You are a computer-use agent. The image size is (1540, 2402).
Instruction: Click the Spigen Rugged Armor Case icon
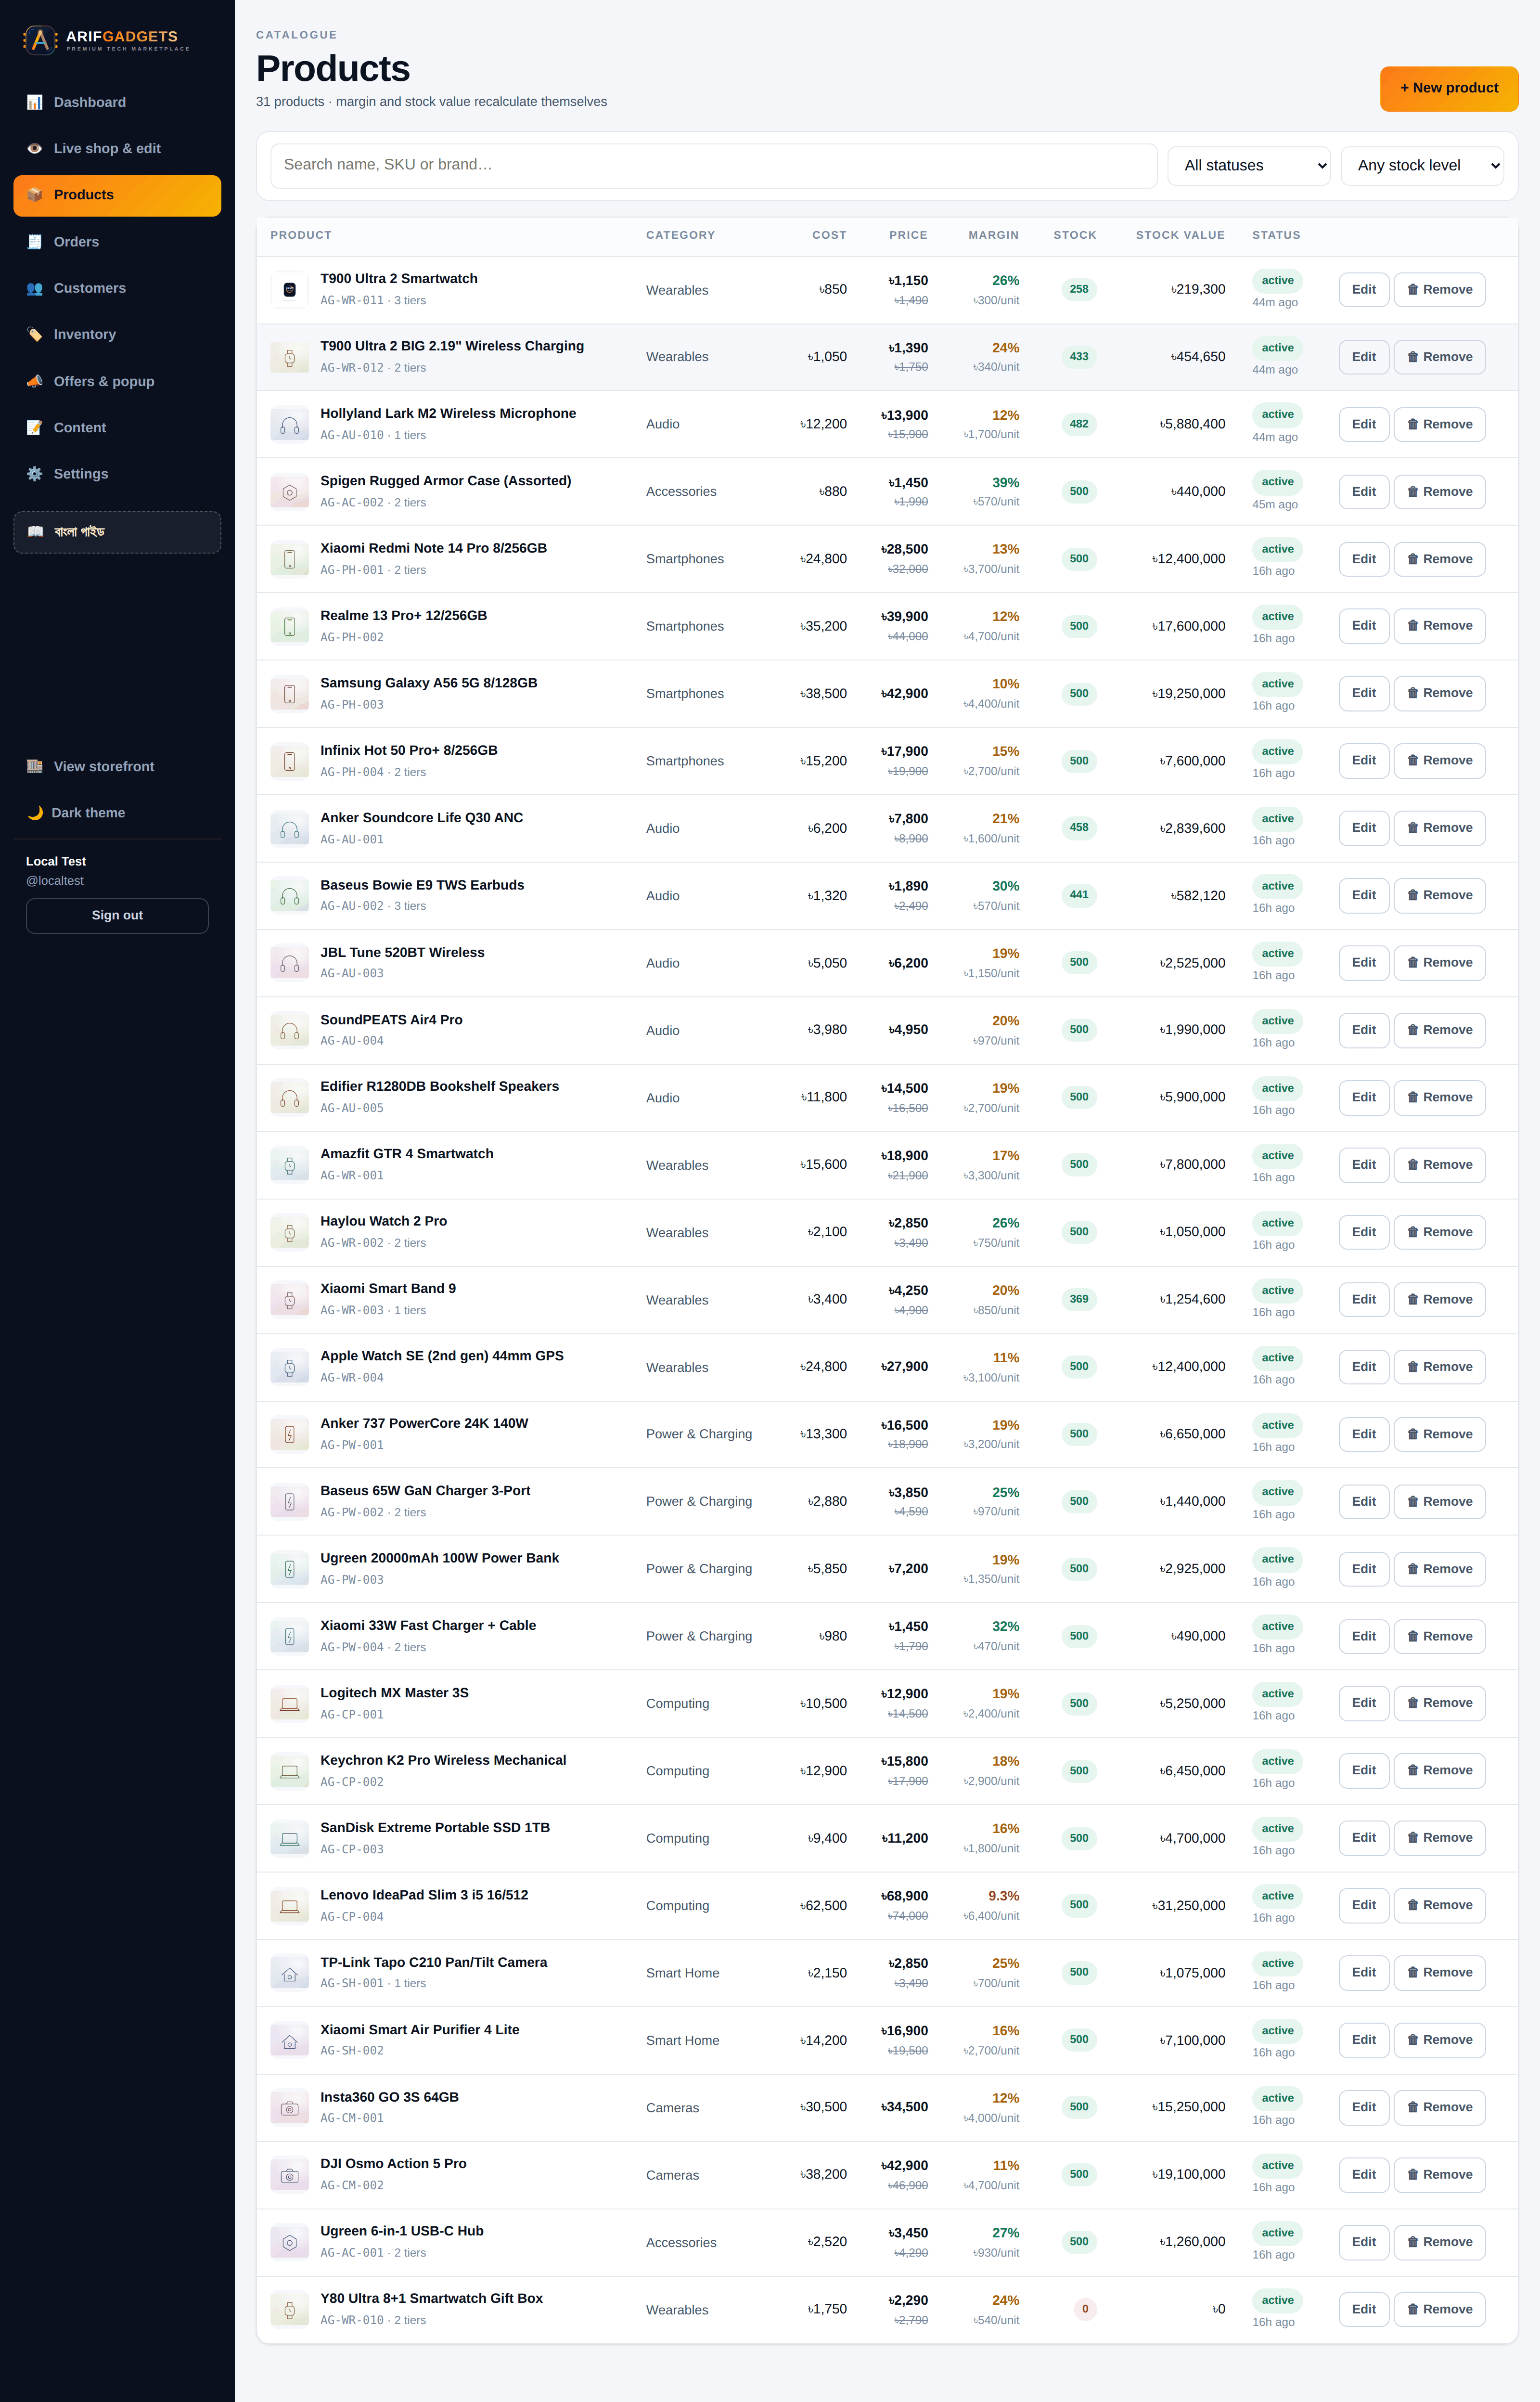[x=289, y=492]
